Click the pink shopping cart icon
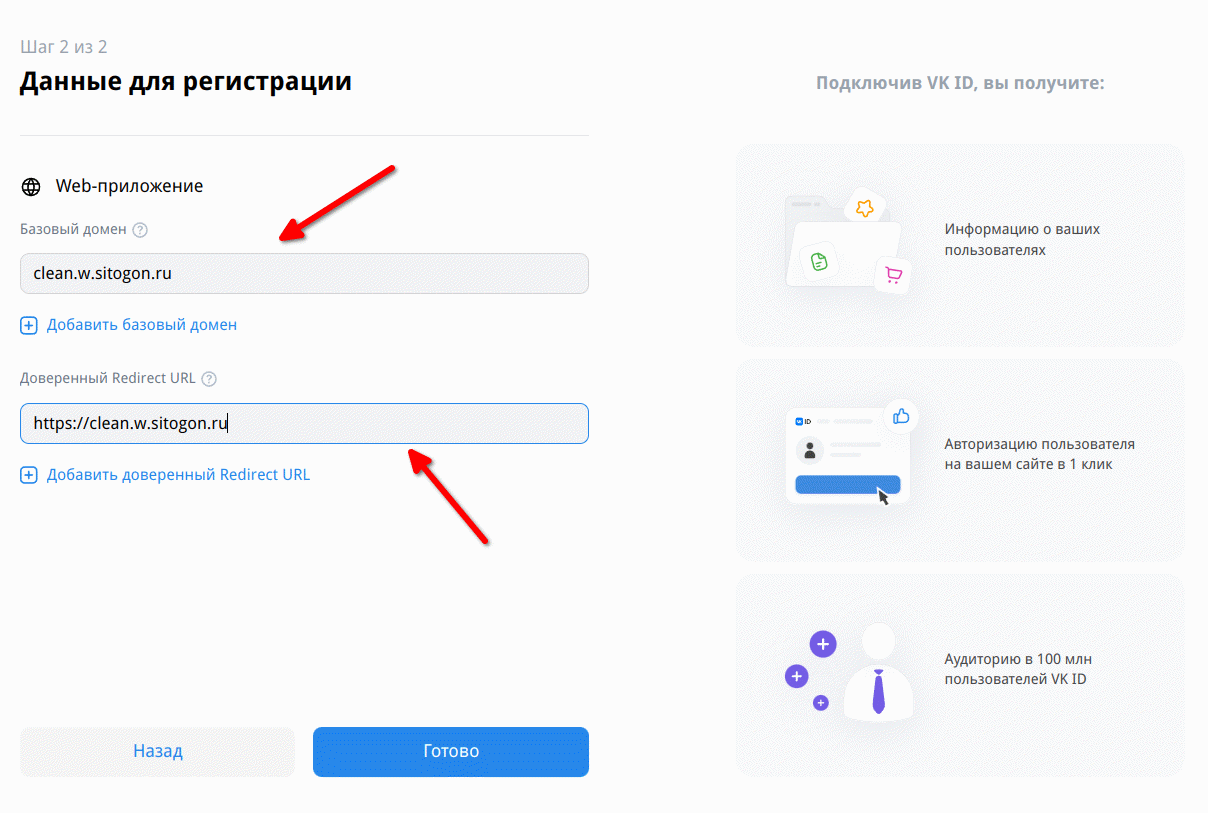Image resolution: width=1208 pixels, height=813 pixels. (893, 275)
